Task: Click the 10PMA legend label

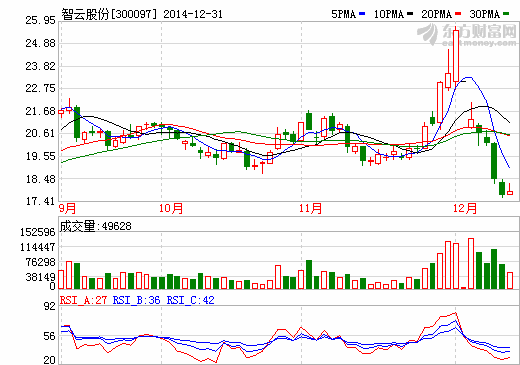Action: pyautogui.click(x=389, y=14)
